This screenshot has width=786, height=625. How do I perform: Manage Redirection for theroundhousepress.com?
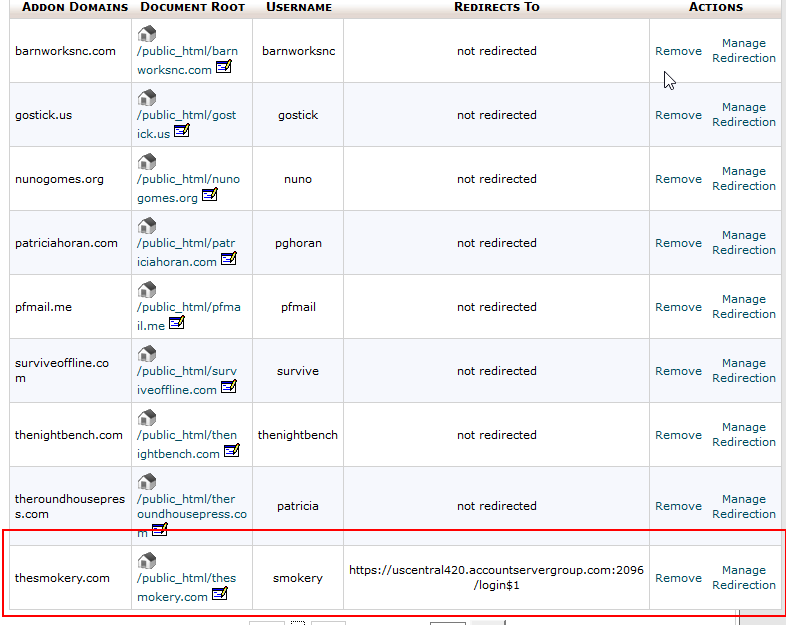coord(744,507)
